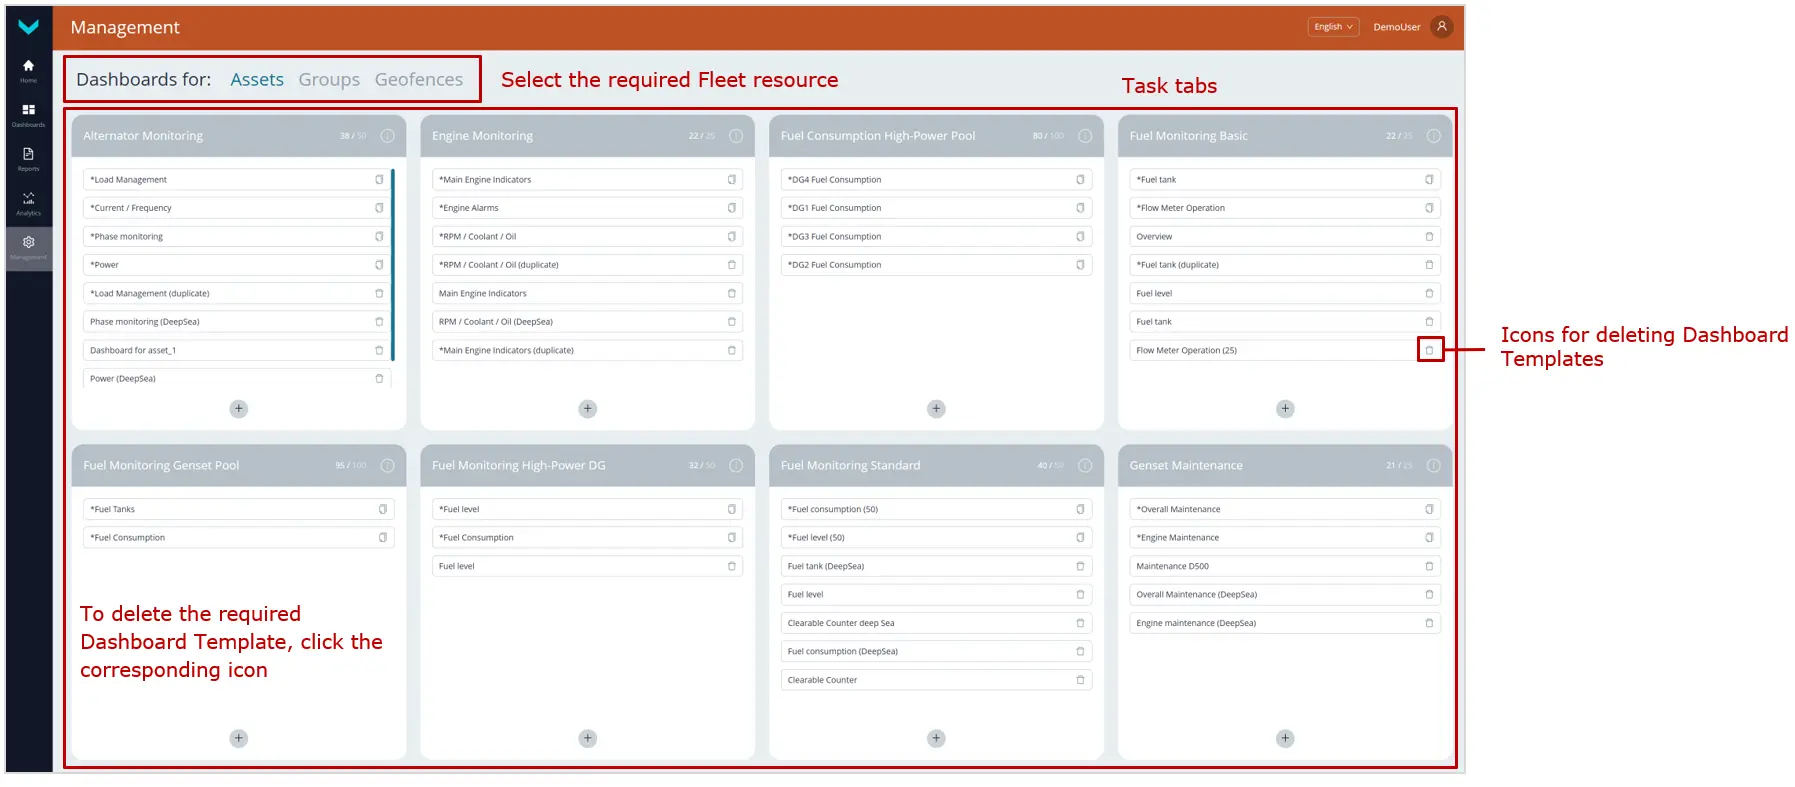The image size is (1795, 787).
Task: Add a template to Alternator Monitoring card
Action: point(239,409)
